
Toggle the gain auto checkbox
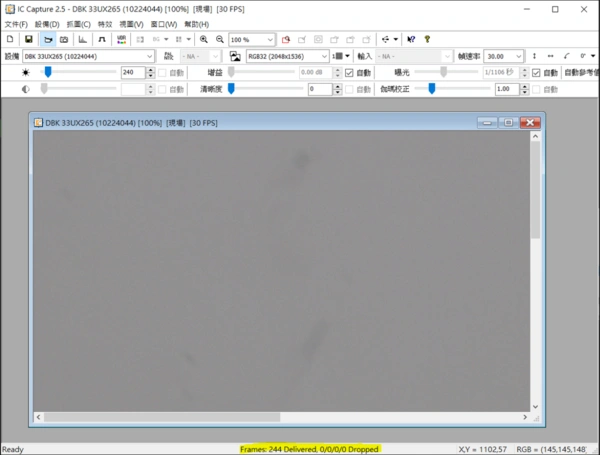pyautogui.click(x=350, y=73)
